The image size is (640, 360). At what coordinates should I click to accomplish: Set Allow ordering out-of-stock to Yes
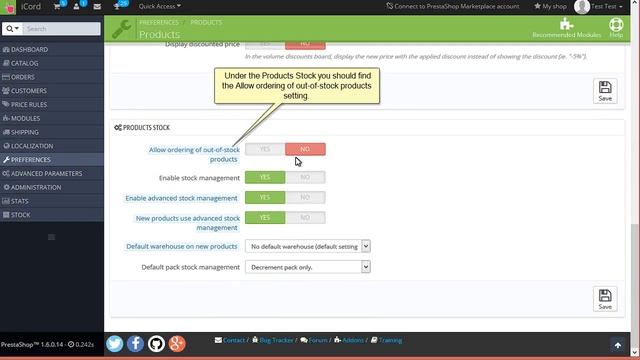tap(265, 149)
